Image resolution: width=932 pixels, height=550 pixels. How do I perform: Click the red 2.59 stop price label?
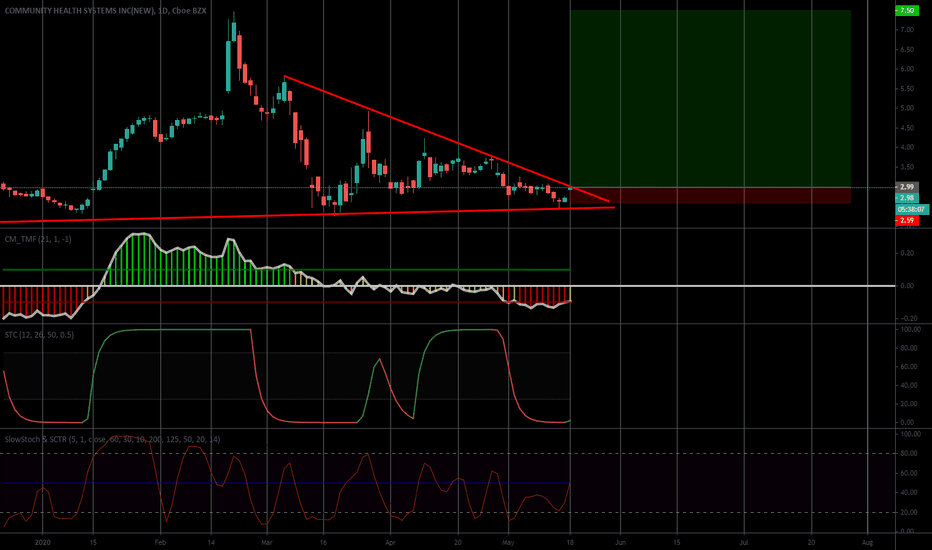point(907,221)
